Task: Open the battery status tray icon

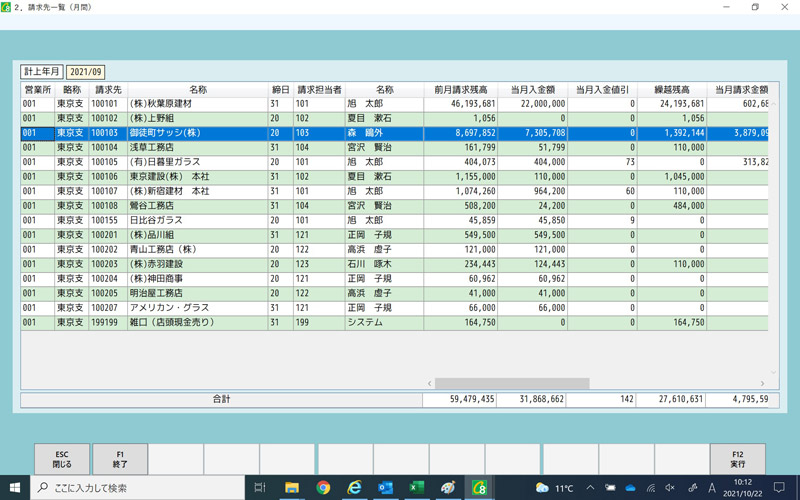Action: pyautogui.click(x=610, y=488)
